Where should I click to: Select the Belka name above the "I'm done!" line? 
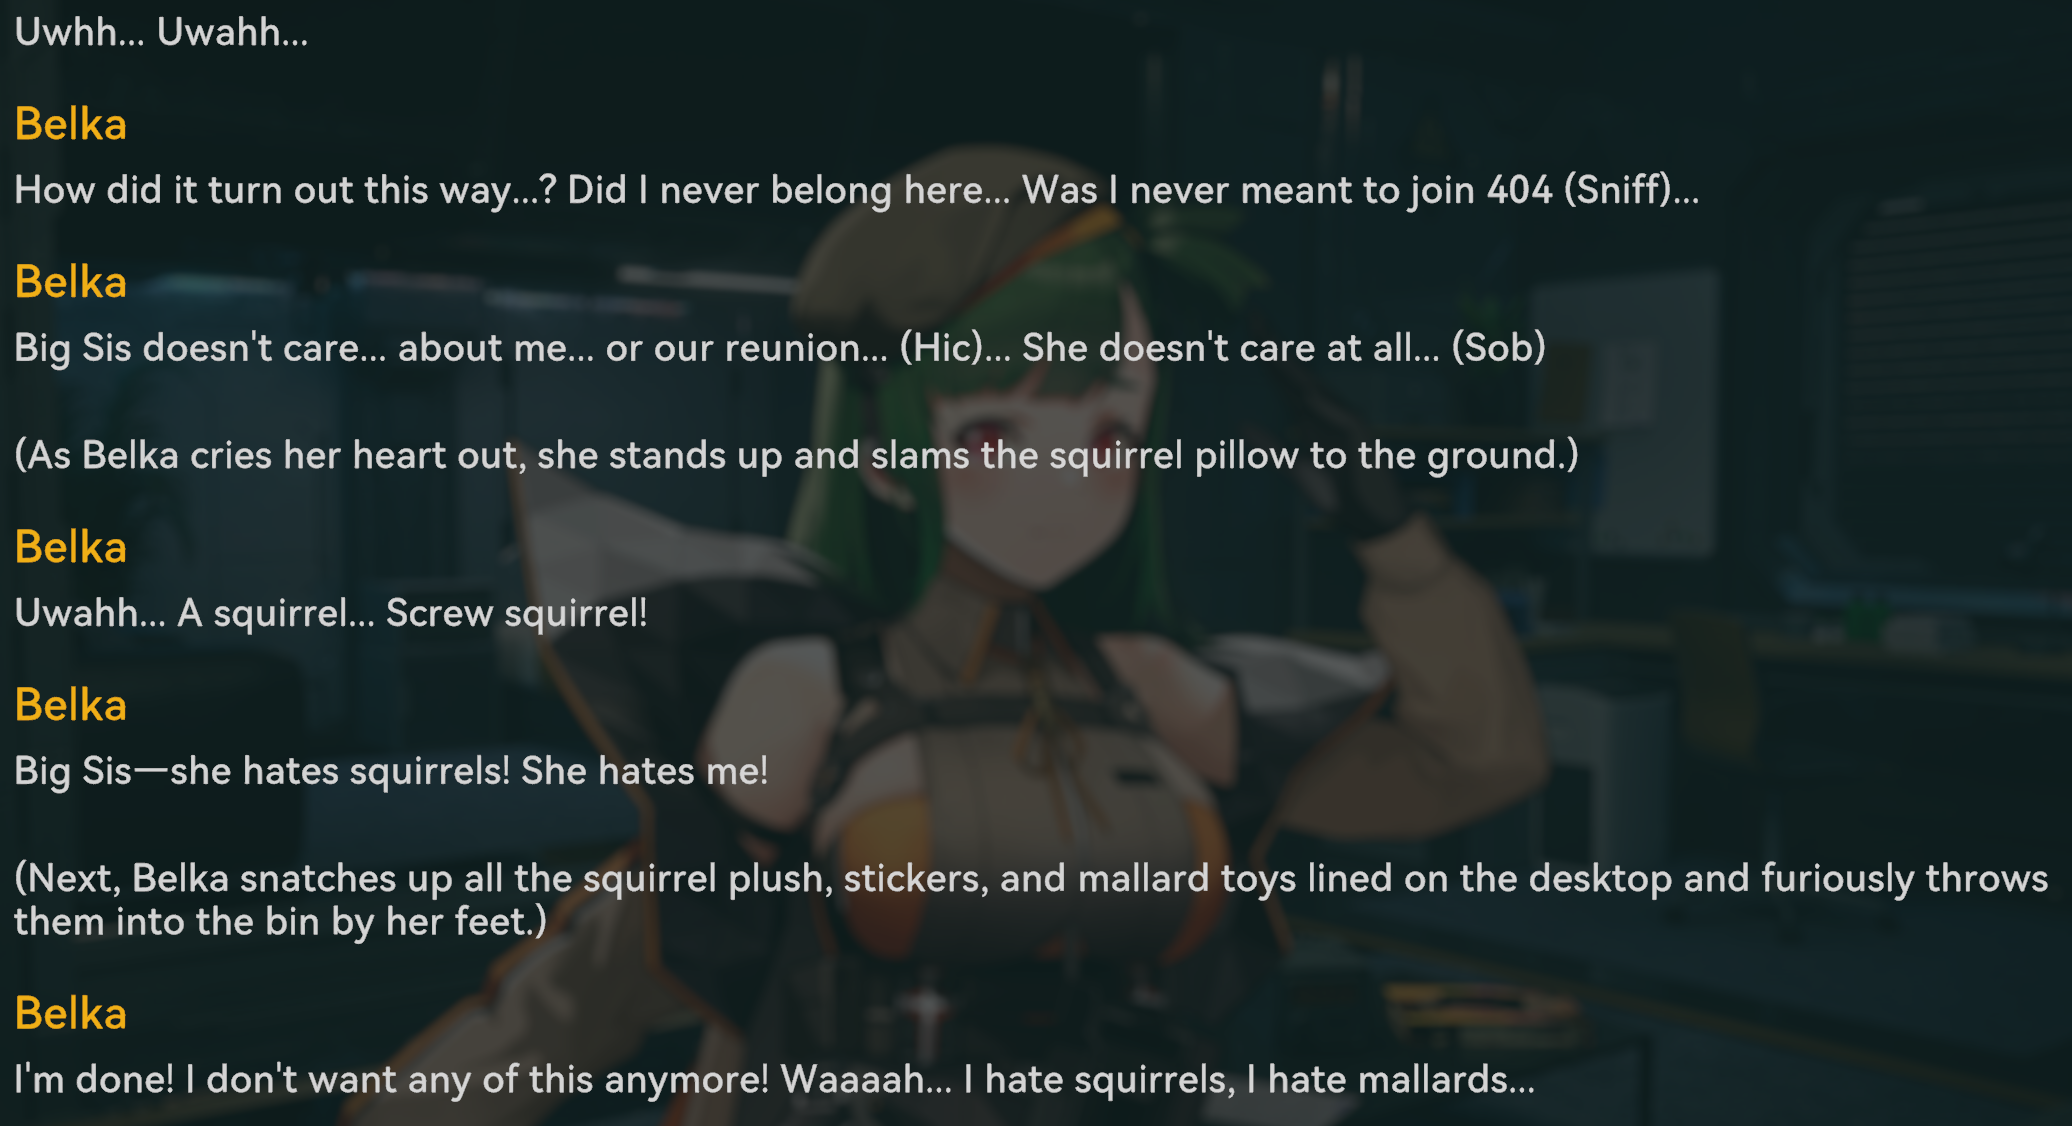coord(70,1013)
